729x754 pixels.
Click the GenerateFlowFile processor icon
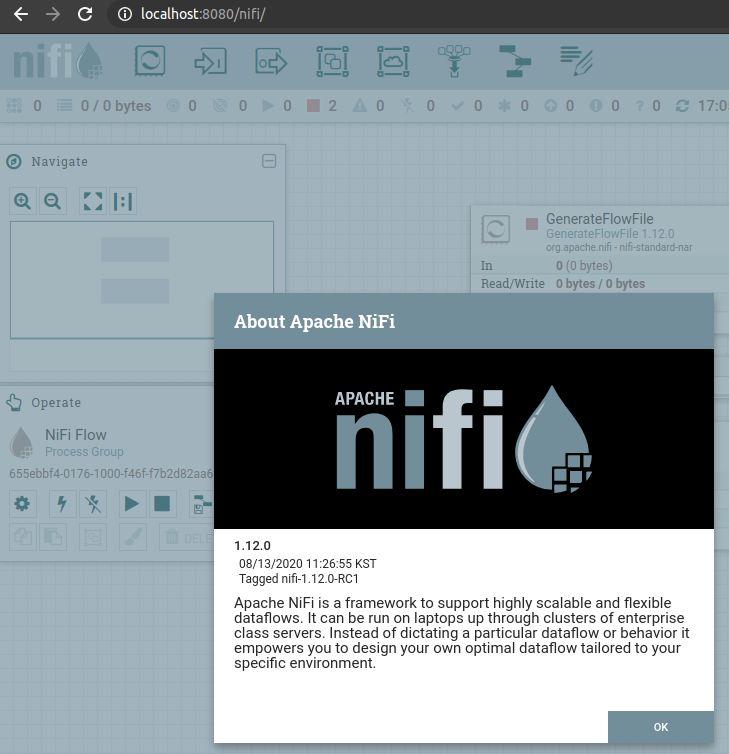click(495, 229)
